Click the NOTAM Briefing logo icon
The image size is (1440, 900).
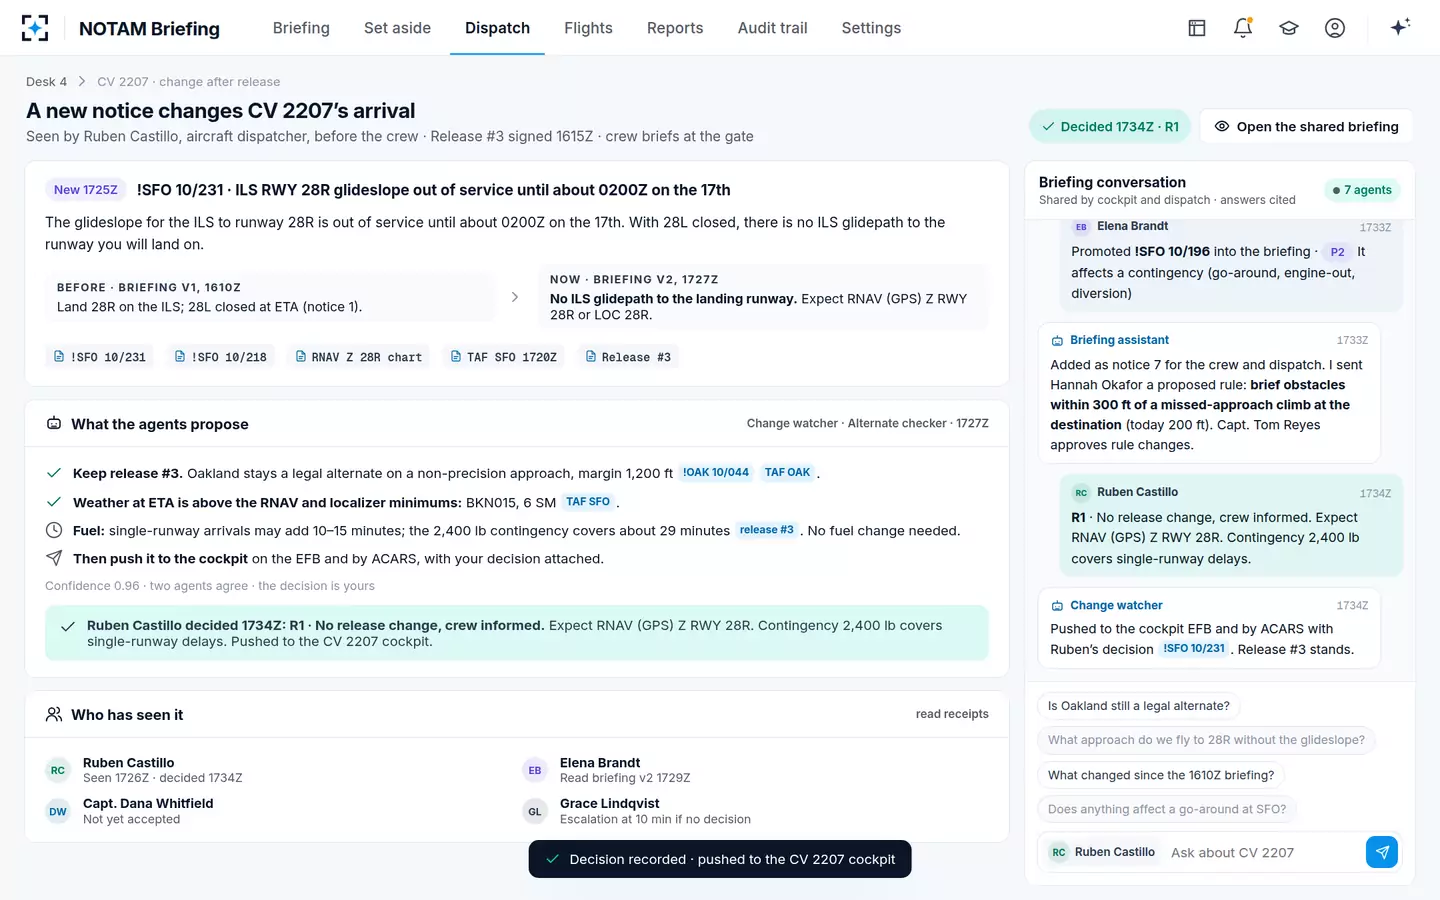[x=35, y=28]
